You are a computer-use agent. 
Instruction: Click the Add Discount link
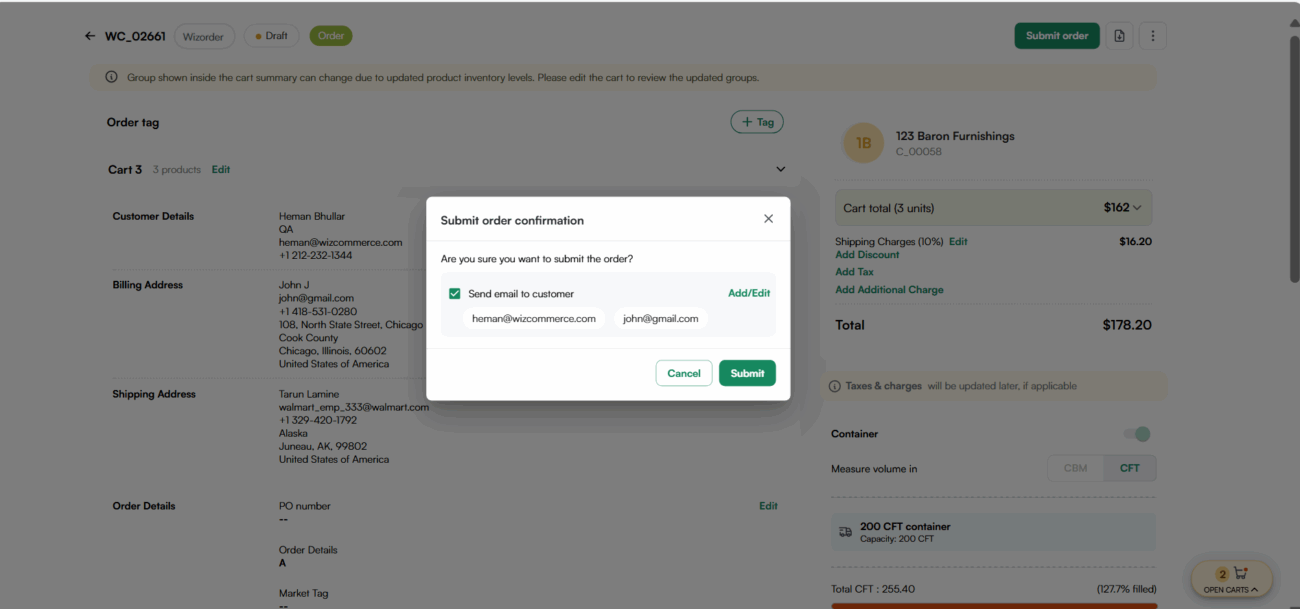[x=867, y=255]
